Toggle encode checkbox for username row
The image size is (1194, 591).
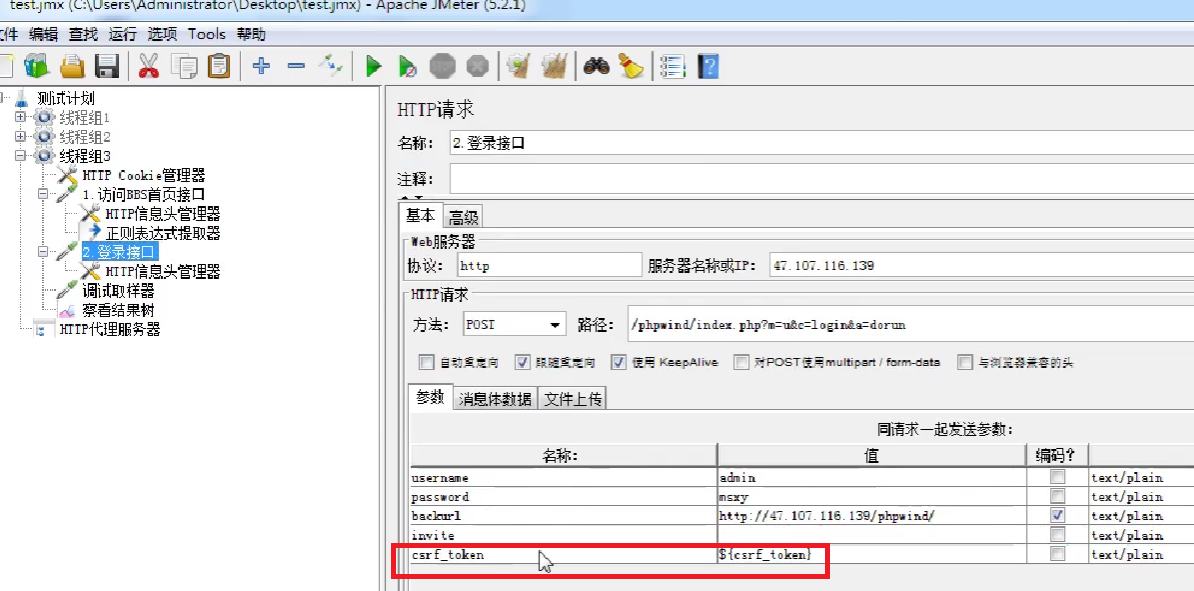[1057, 478]
